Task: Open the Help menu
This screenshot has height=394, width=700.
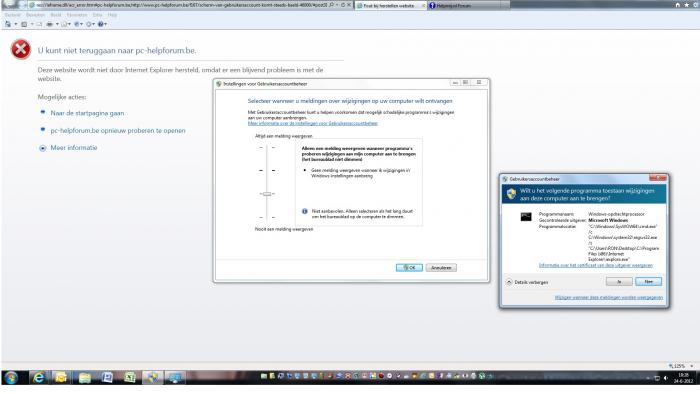Action: 112,15
